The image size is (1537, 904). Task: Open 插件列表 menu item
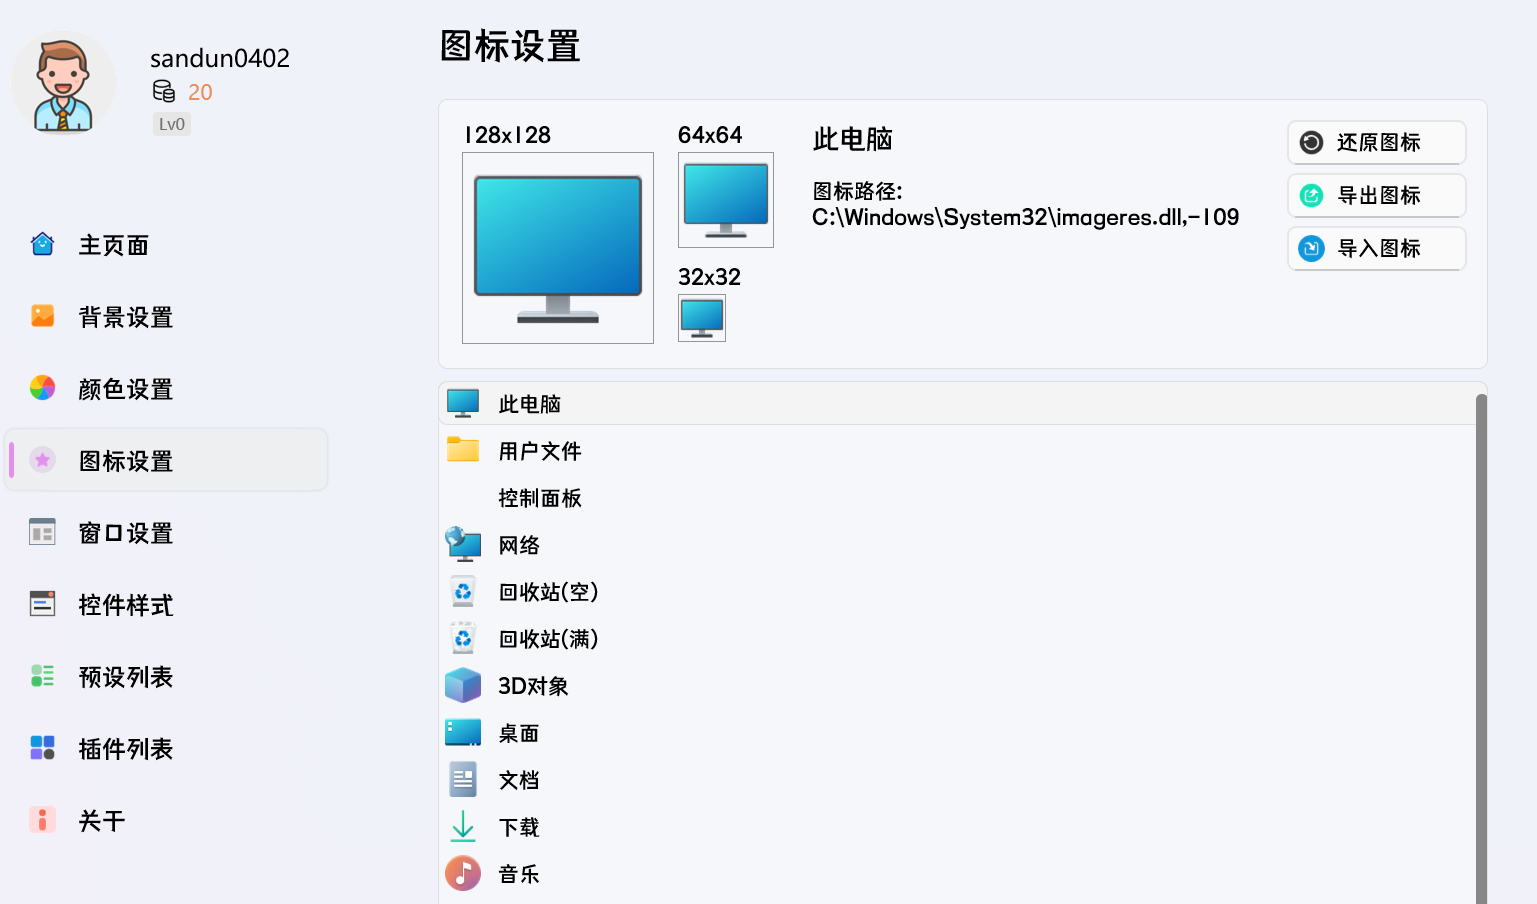[166, 748]
